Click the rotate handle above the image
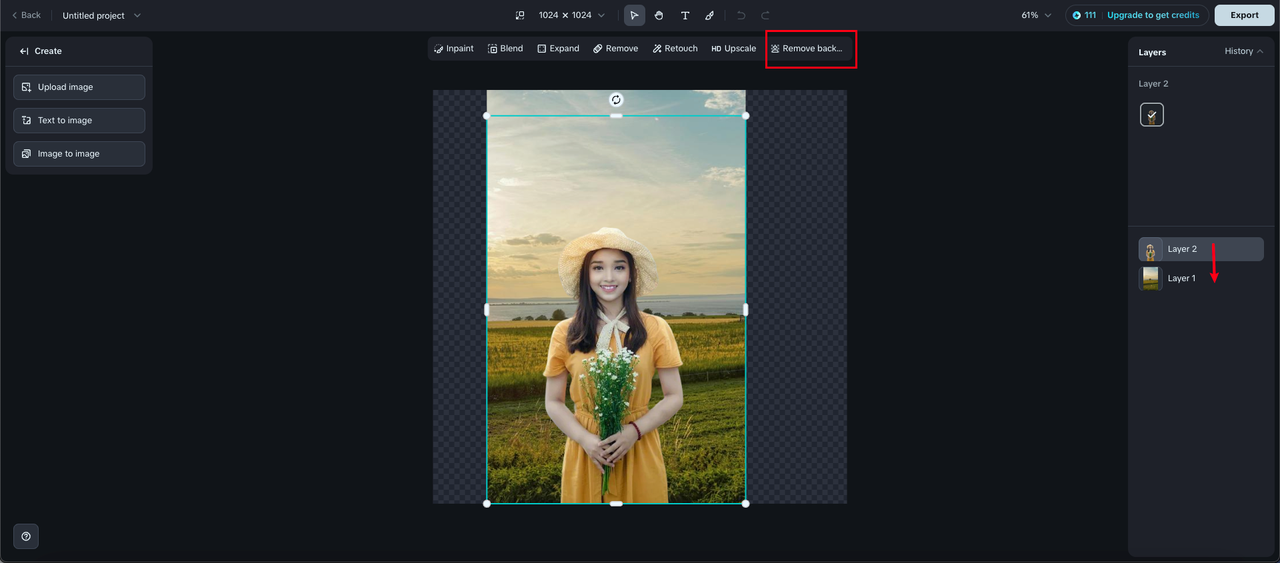 [x=616, y=99]
